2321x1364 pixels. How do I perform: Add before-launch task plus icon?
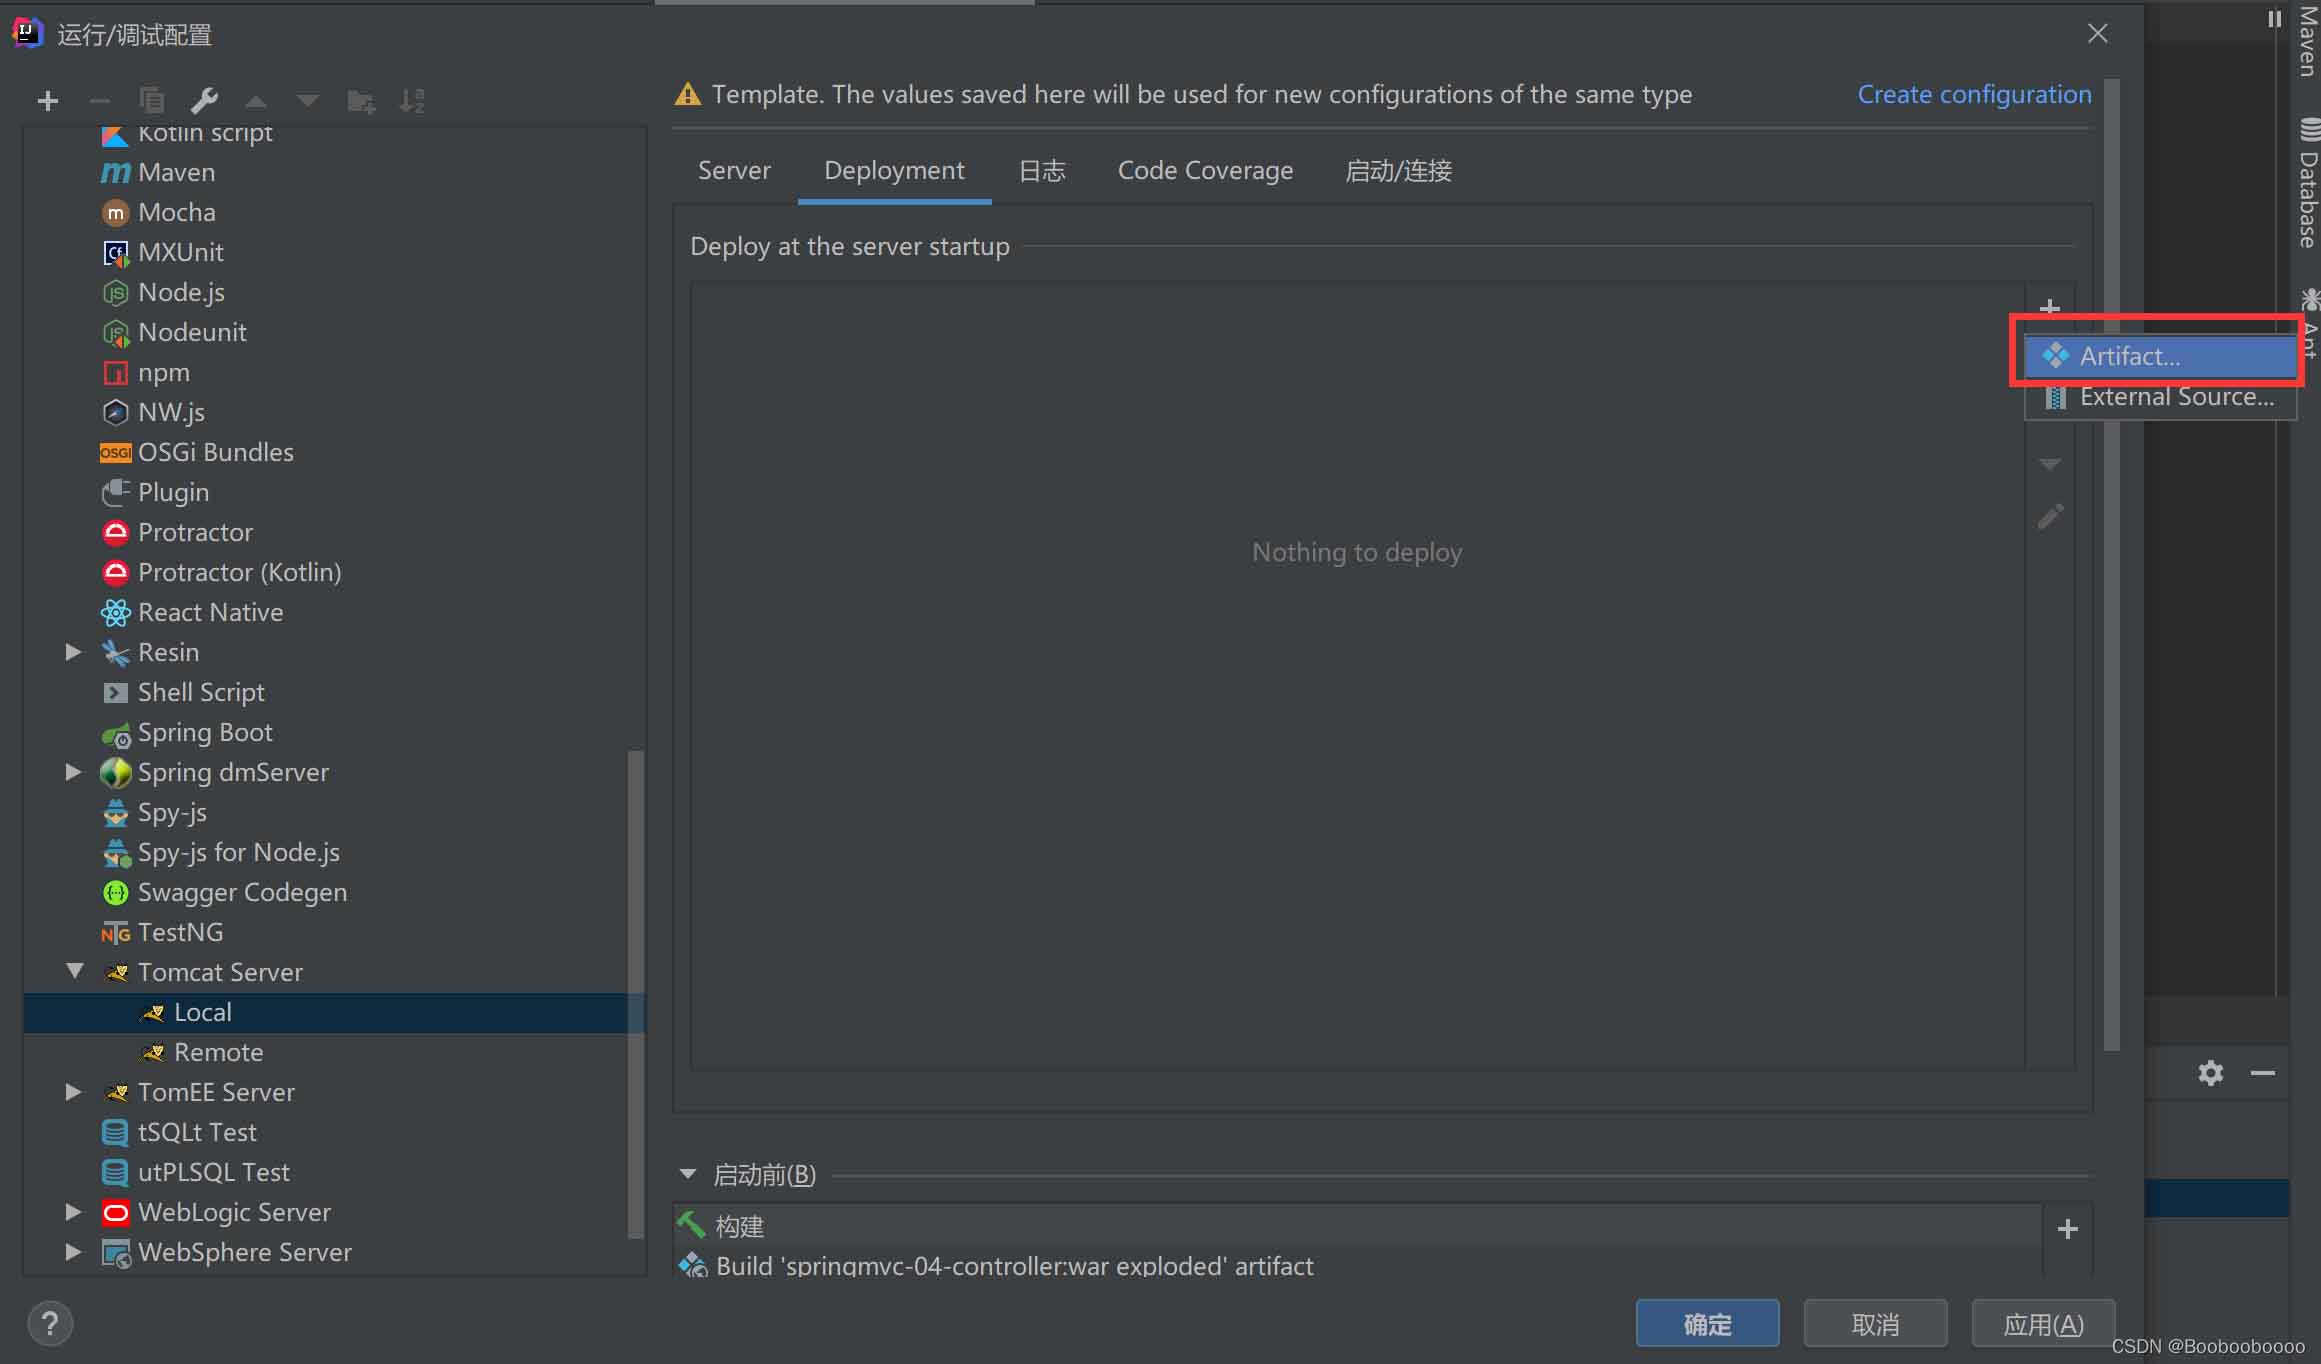point(2068,1229)
